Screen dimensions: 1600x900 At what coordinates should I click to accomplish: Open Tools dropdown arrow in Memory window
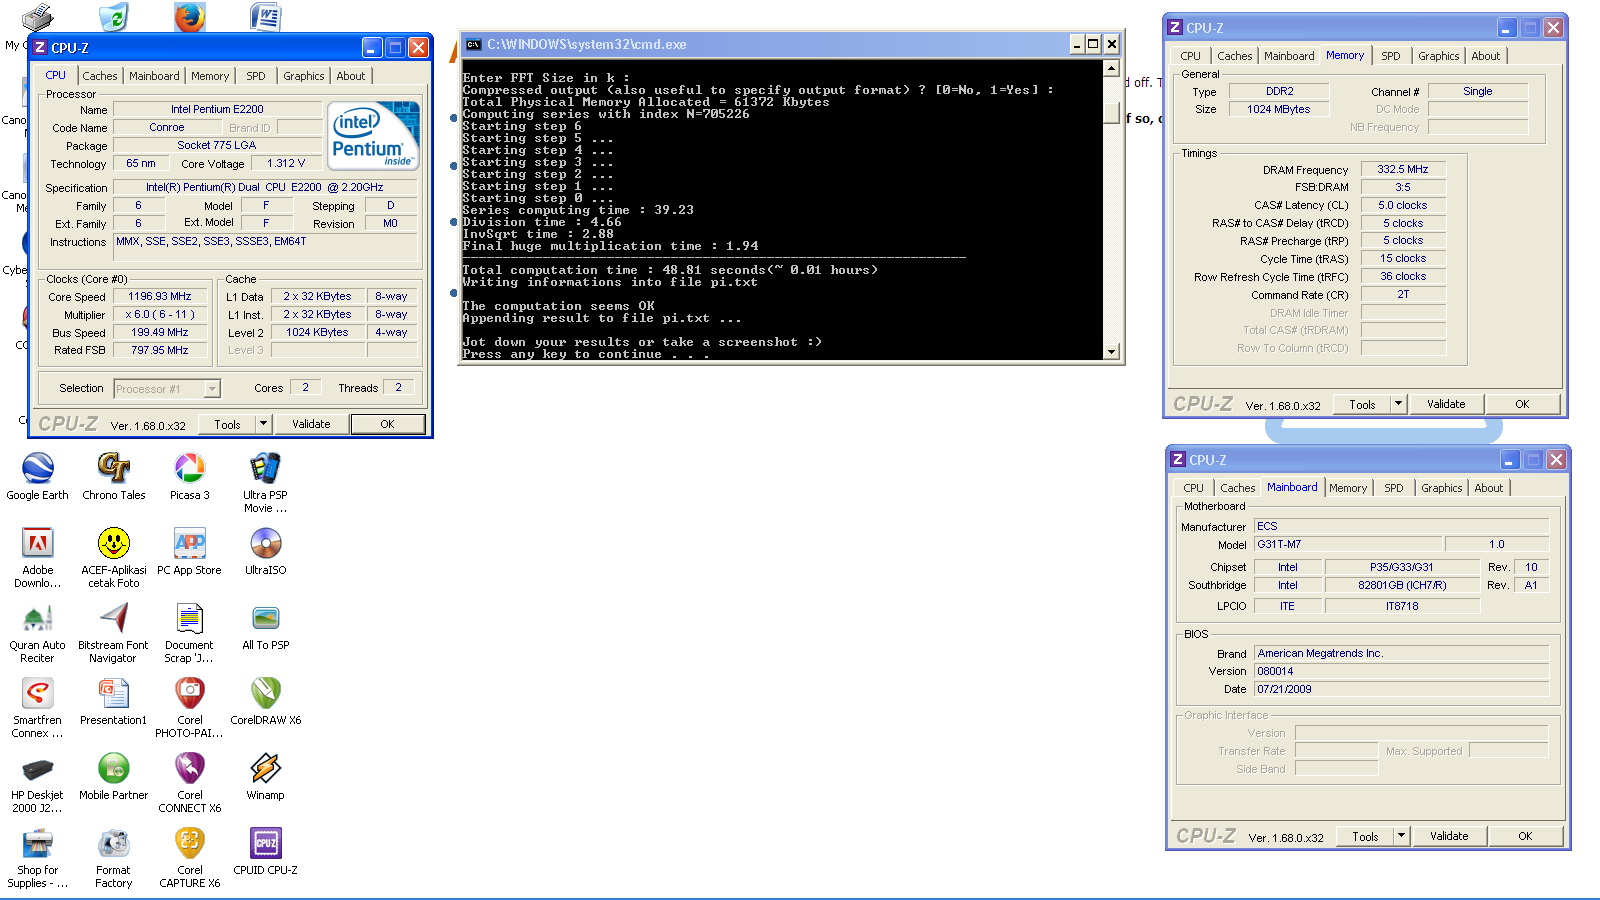point(1399,404)
